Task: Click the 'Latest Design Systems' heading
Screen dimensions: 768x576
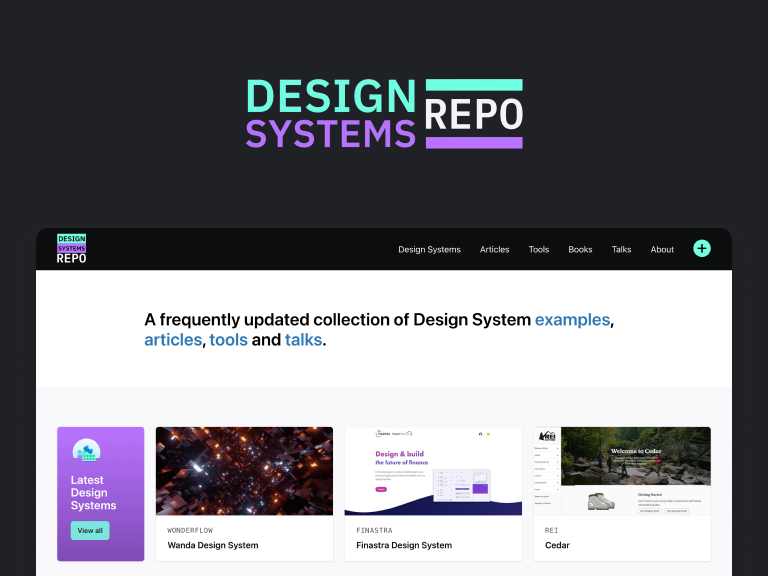Action: click(94, 493)
